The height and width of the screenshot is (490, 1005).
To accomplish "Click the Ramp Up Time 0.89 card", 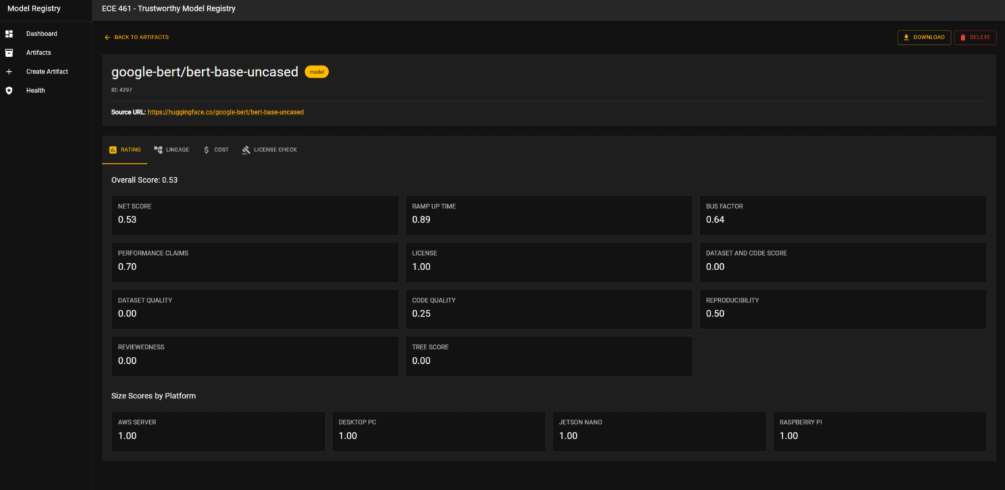I will [549, 215].
